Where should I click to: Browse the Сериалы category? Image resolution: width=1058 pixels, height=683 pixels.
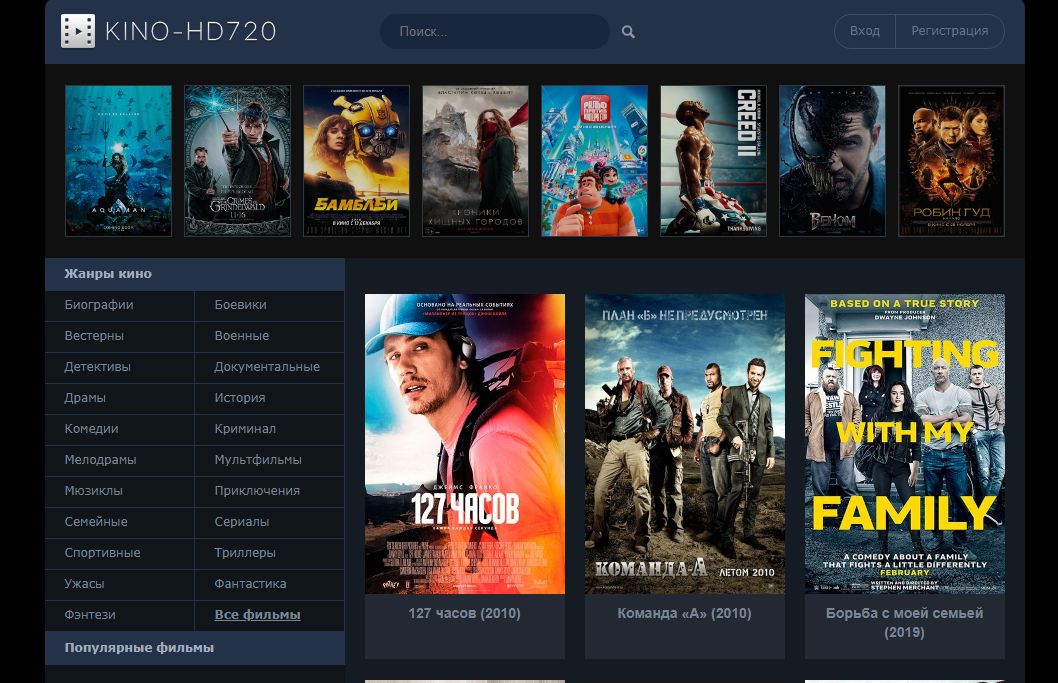[242, 522]
